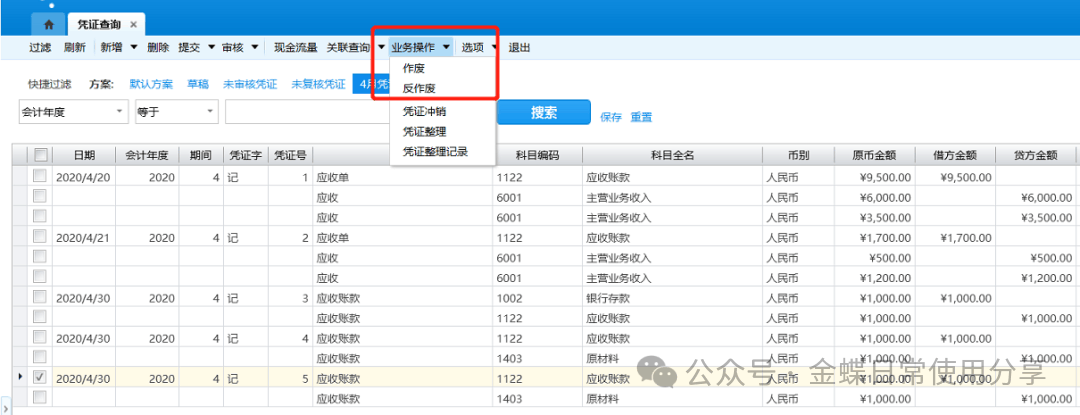
Task: Select the 凭证冲销 menu entry
Action: (x=424, y=111)
